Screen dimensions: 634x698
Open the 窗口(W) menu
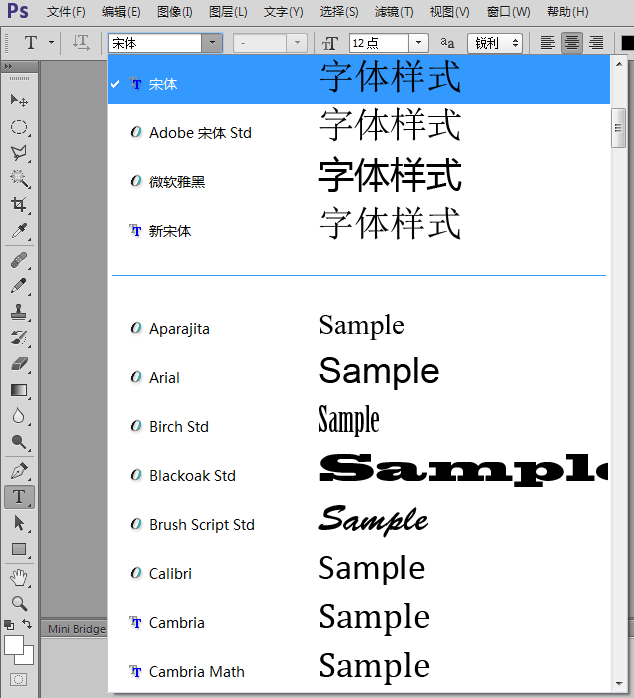click(x=508, y=12)
